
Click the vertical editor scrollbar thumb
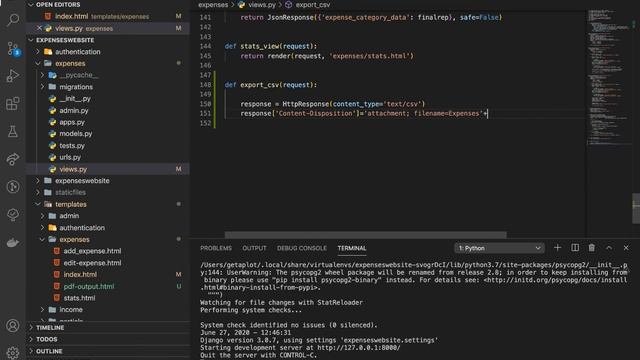click(x=636, y=208)
